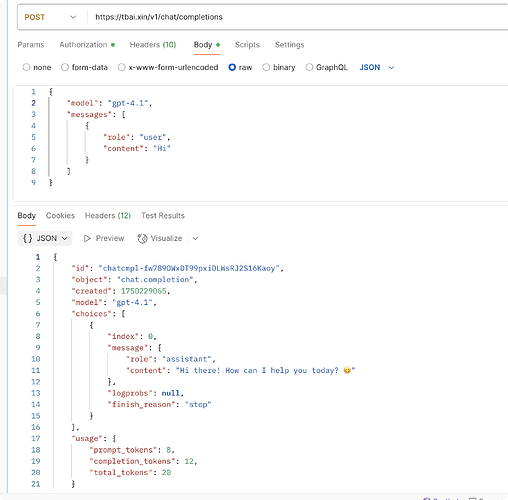
Task: Open the request Headers (10) tab
Action: 153,45
